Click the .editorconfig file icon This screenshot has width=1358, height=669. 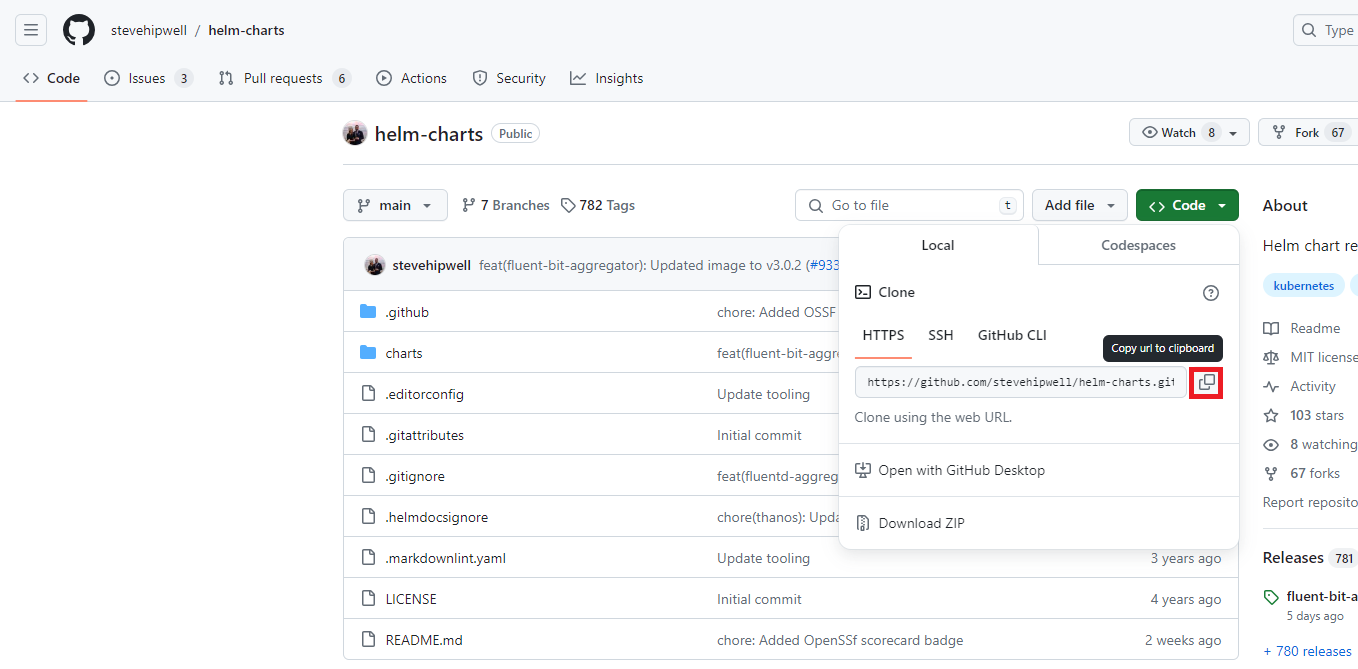pos(368,394)
